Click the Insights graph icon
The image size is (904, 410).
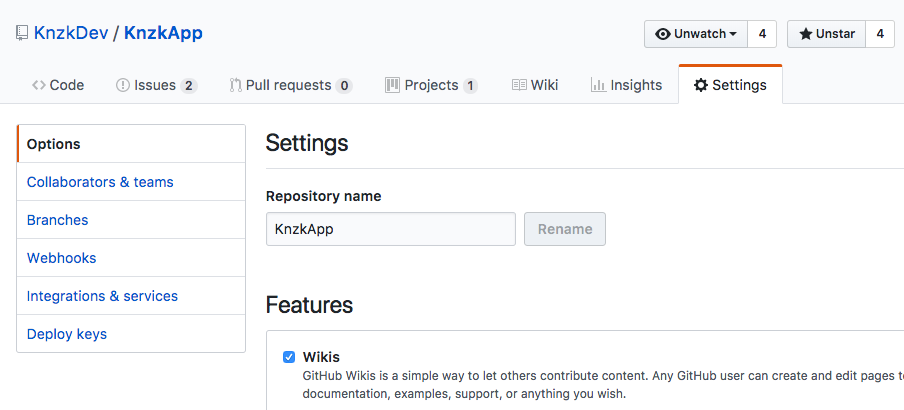point(598,85)
